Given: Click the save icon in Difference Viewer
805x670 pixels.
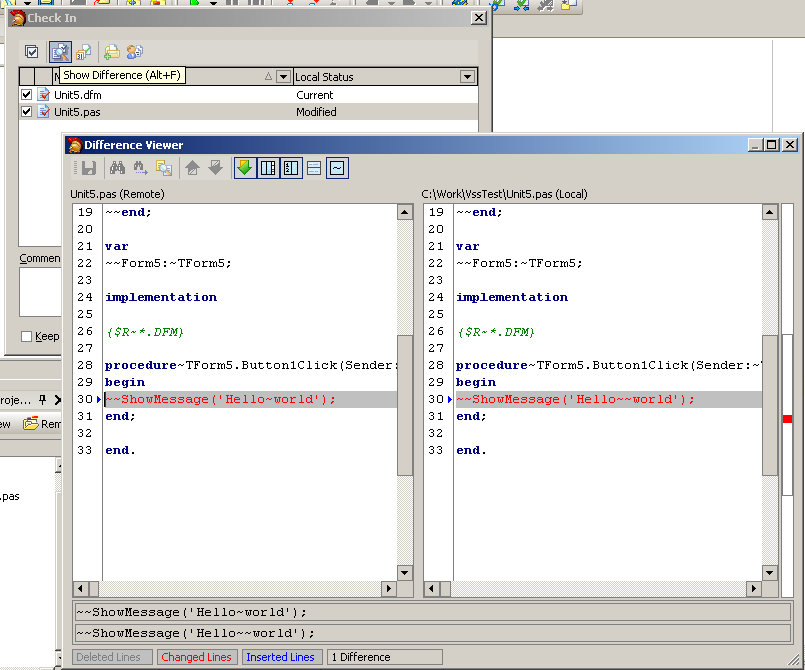Looking at the screenshot, I should (88, 168).
